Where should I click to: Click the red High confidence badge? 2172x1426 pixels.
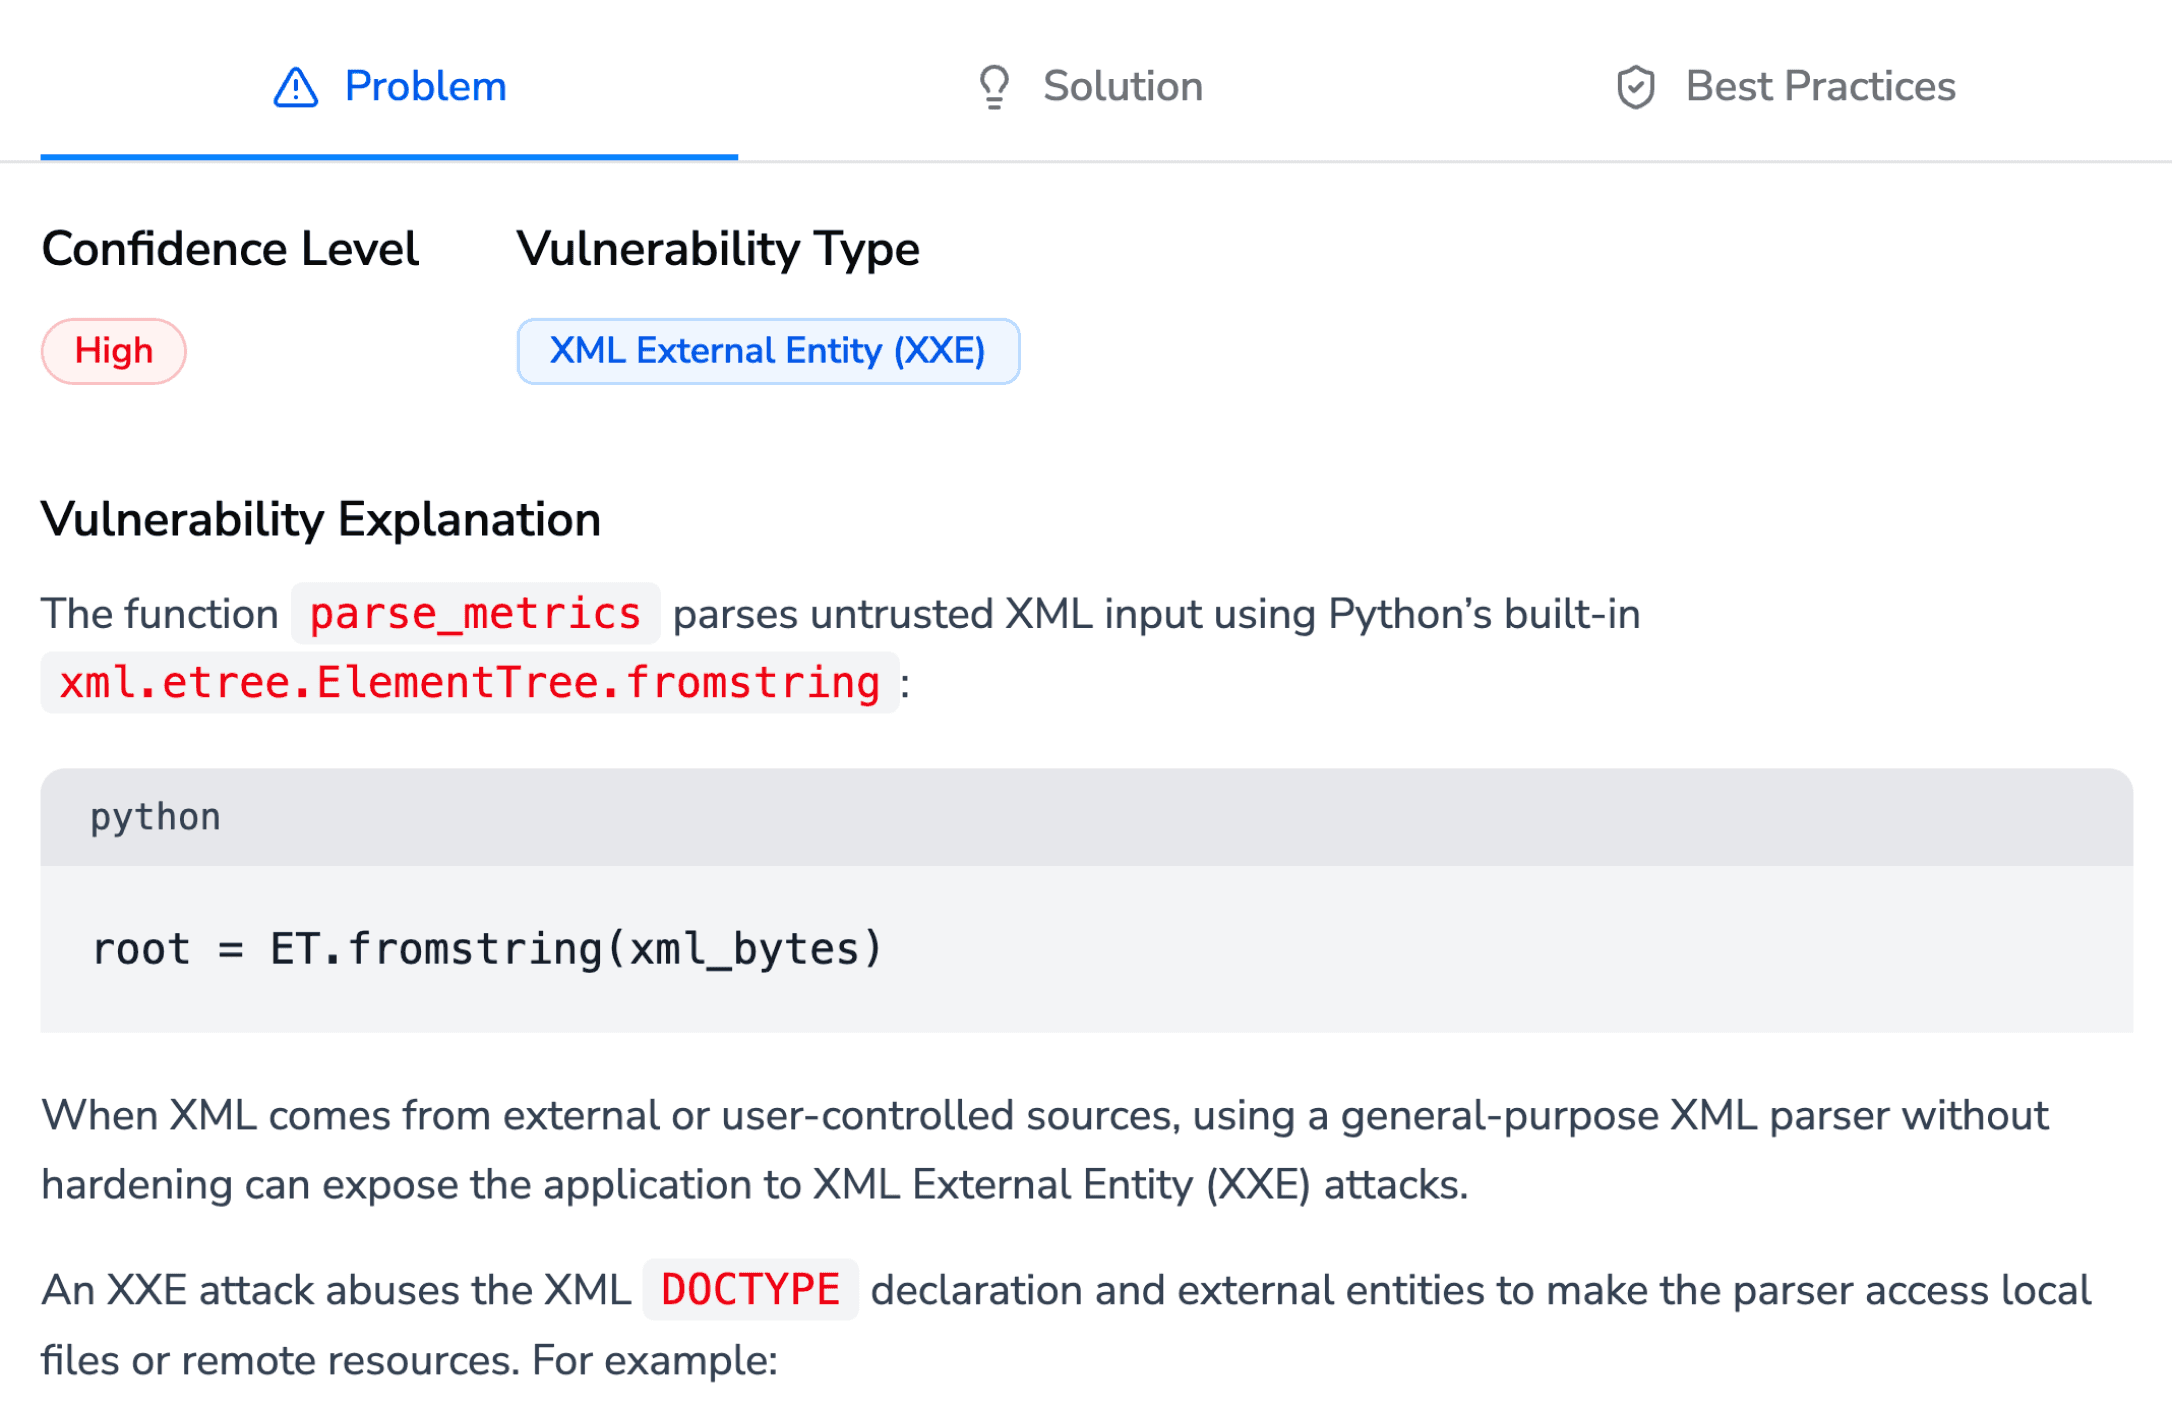(114, 351)
